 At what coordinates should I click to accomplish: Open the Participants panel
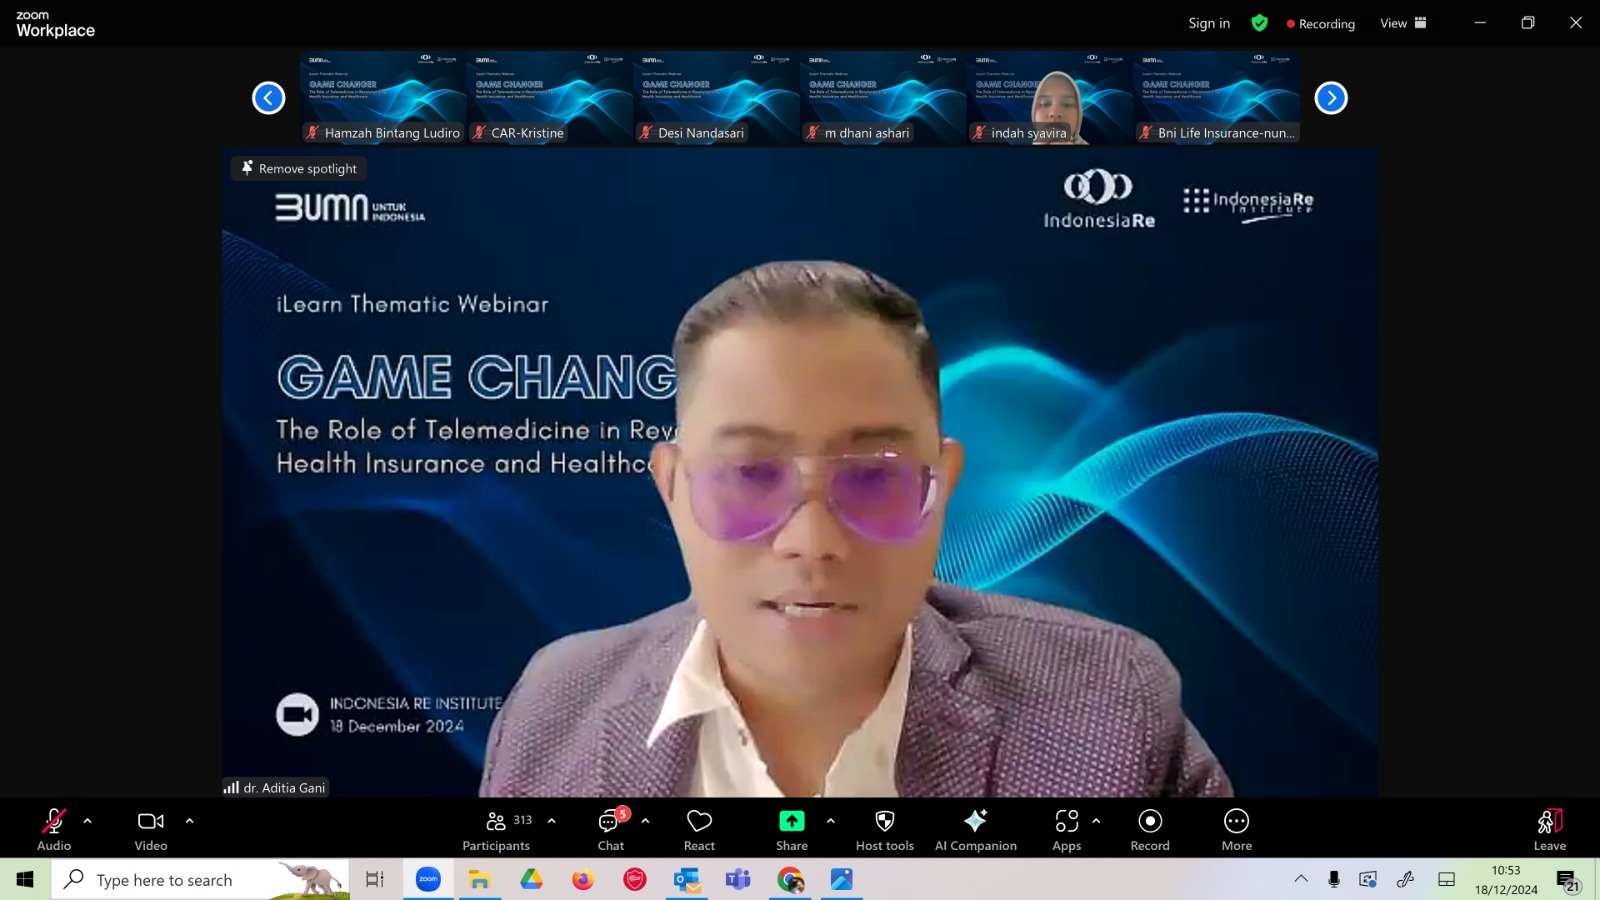(x=496, y=830)
